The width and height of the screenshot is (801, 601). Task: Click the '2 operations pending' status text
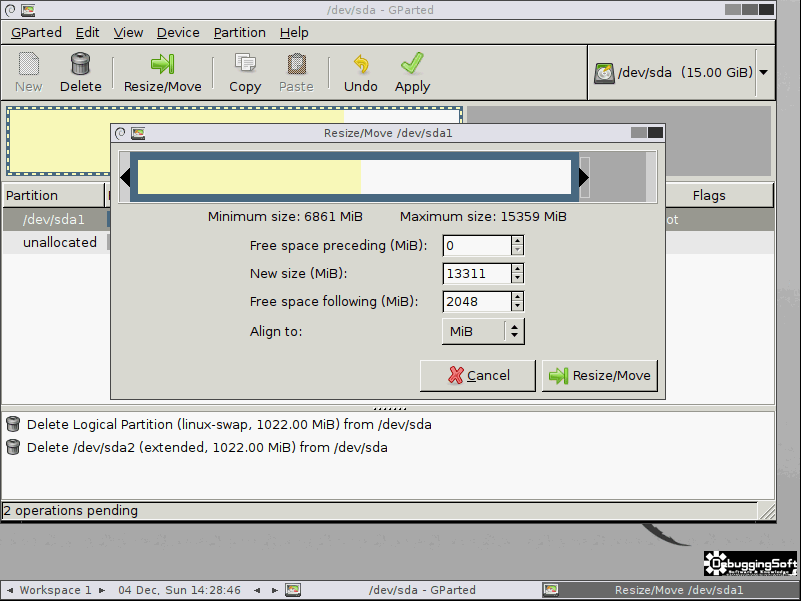(x=70, y=511)
